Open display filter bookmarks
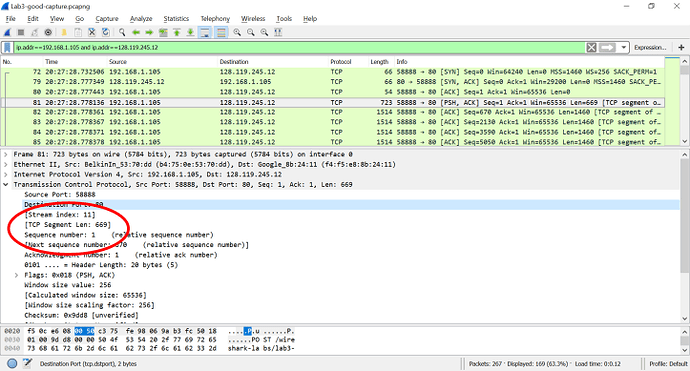Screen dimensions: 690x371 click(7, 47)
